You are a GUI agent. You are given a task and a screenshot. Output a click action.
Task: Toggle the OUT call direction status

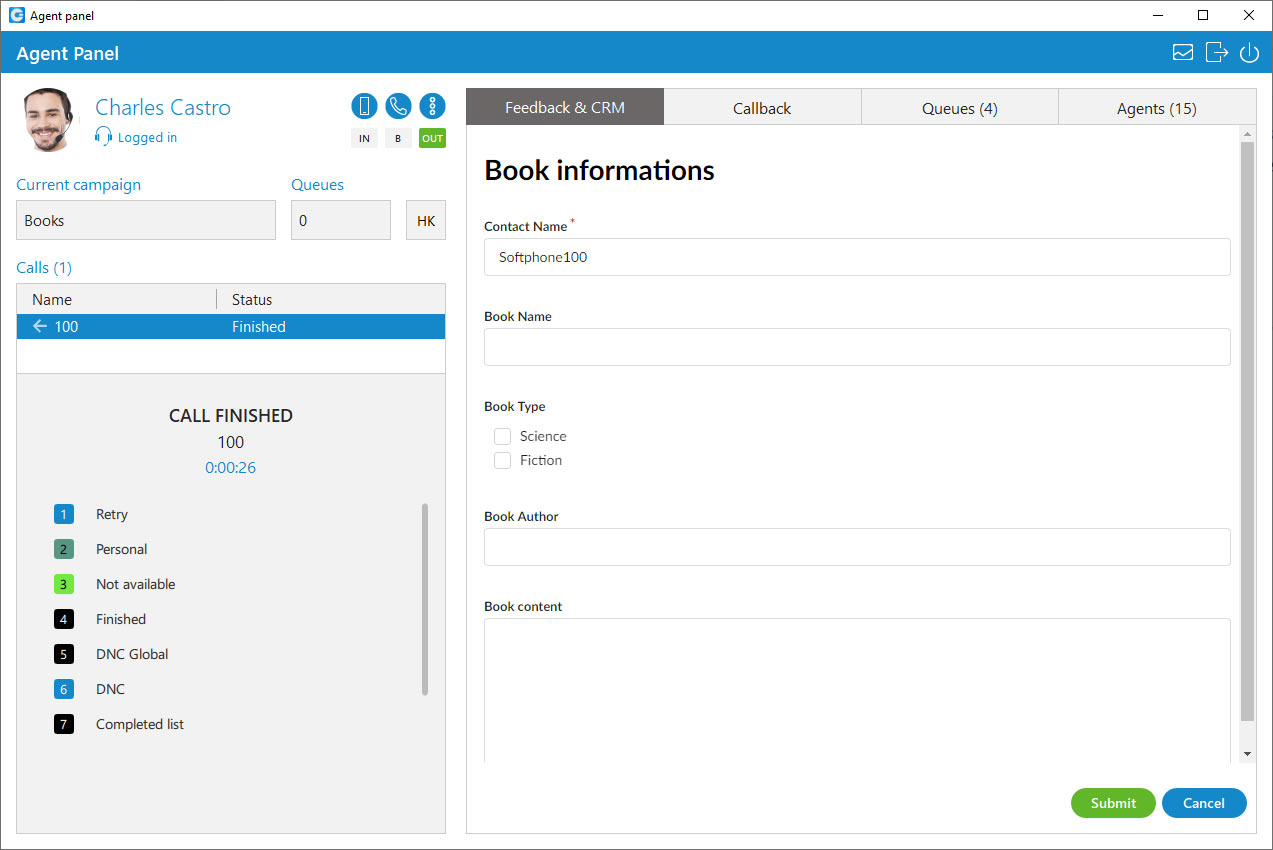click(432, 138)
